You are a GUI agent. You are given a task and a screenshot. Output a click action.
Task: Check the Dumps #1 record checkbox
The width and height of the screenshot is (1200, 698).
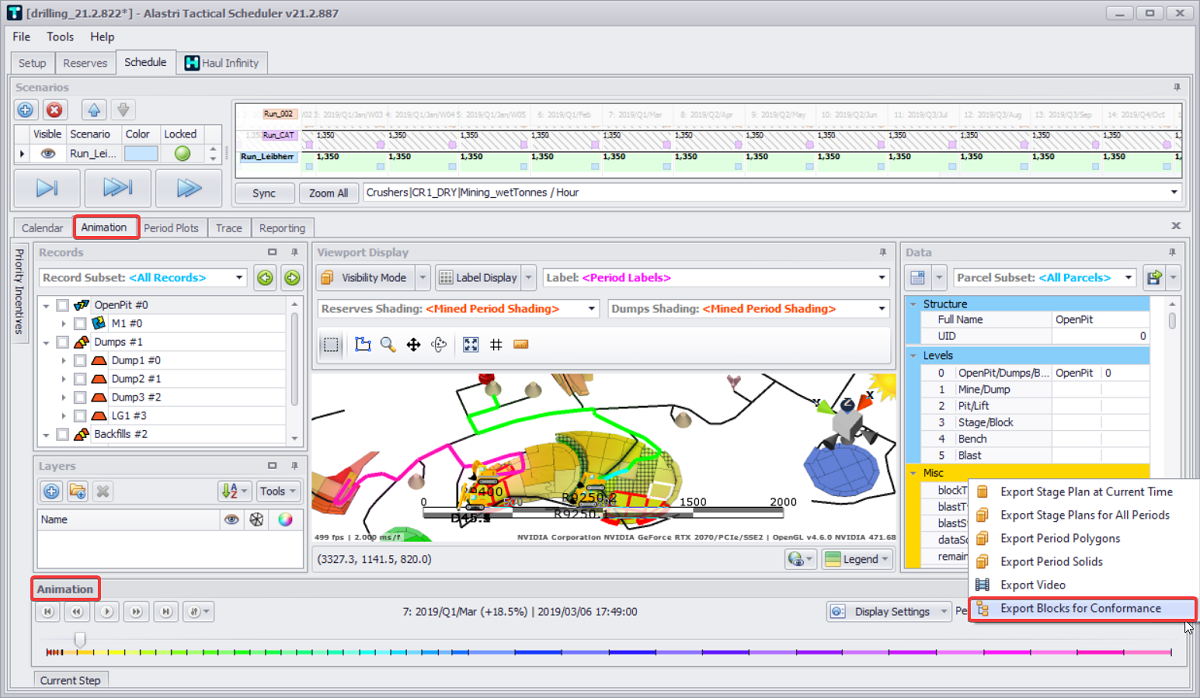[x=63, y=342]
